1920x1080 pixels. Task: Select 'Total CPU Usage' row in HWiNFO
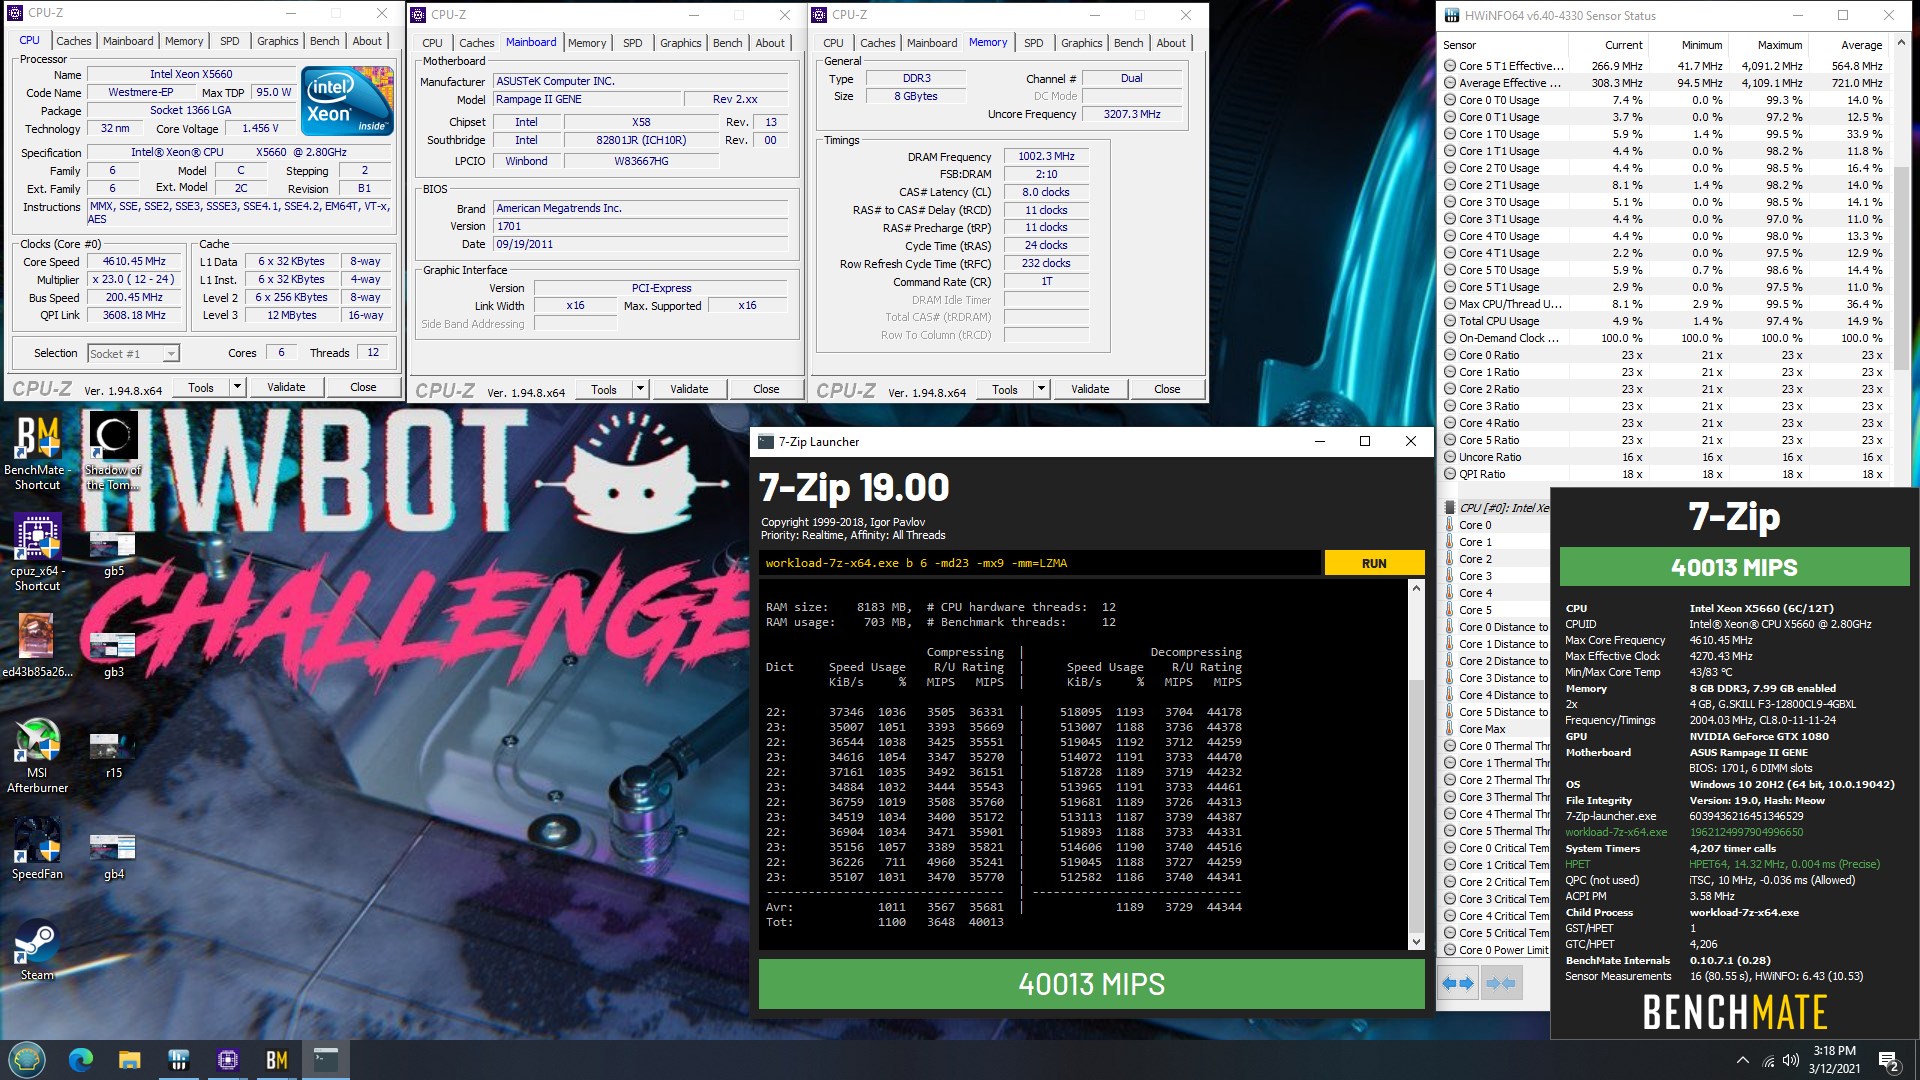click(1666, 321)
